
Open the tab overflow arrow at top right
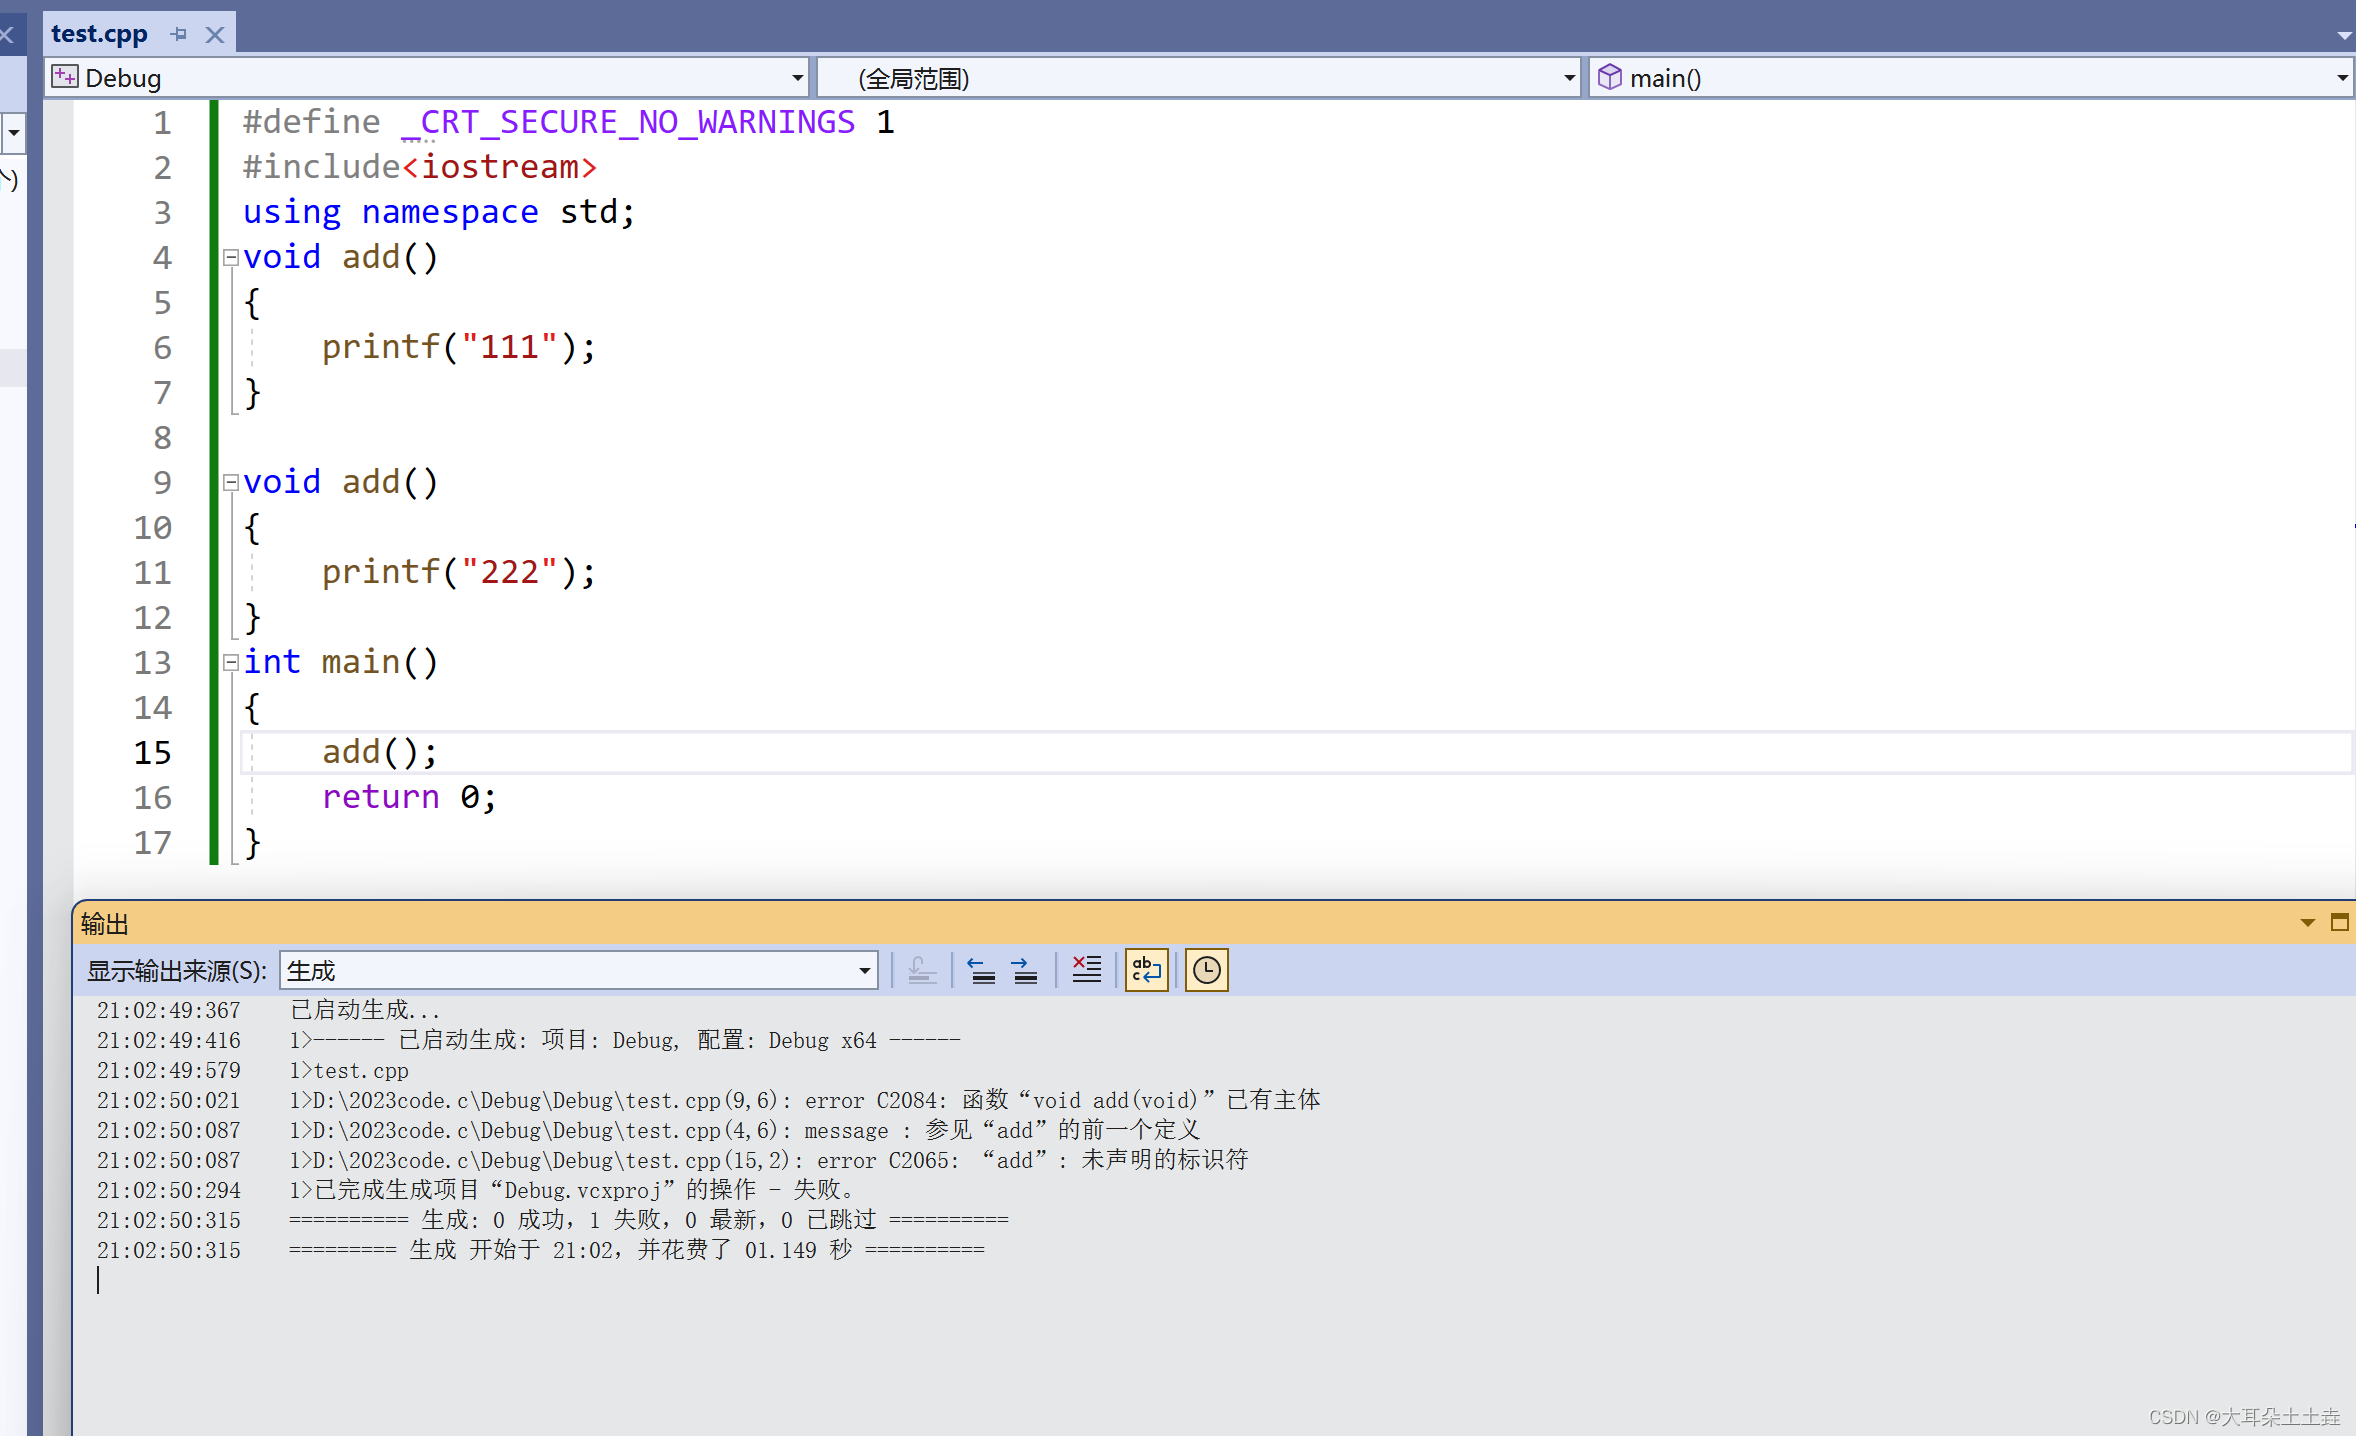click(2344, 35)
